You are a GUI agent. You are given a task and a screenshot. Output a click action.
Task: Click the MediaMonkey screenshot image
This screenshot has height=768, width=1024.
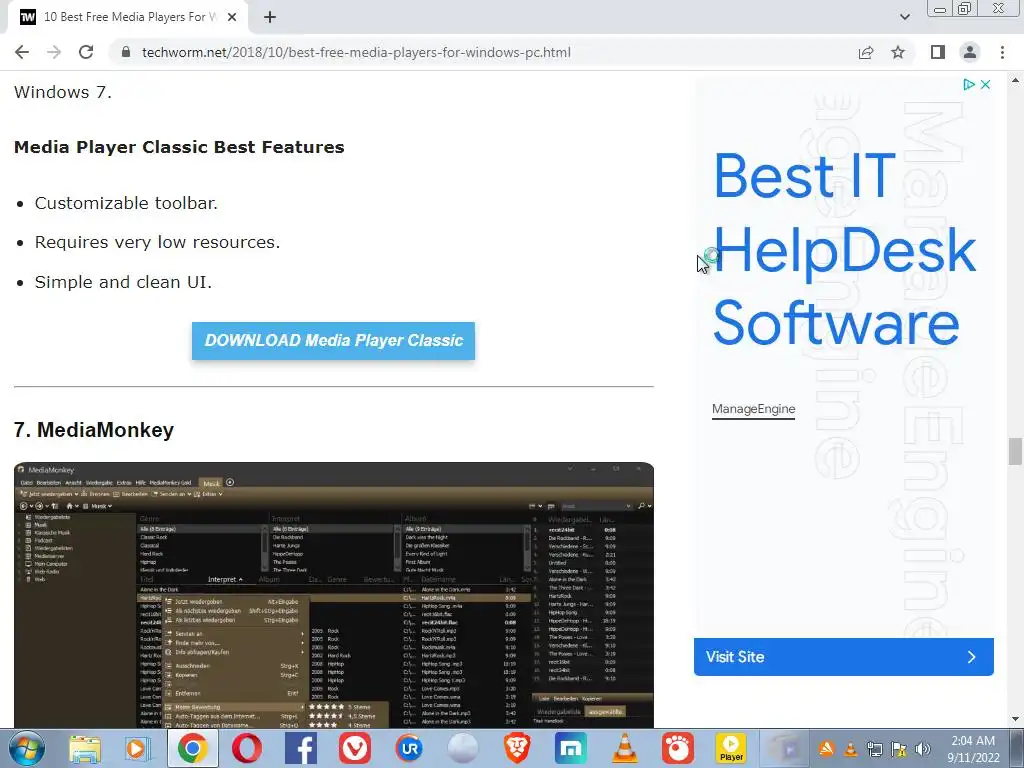point(334,595)
